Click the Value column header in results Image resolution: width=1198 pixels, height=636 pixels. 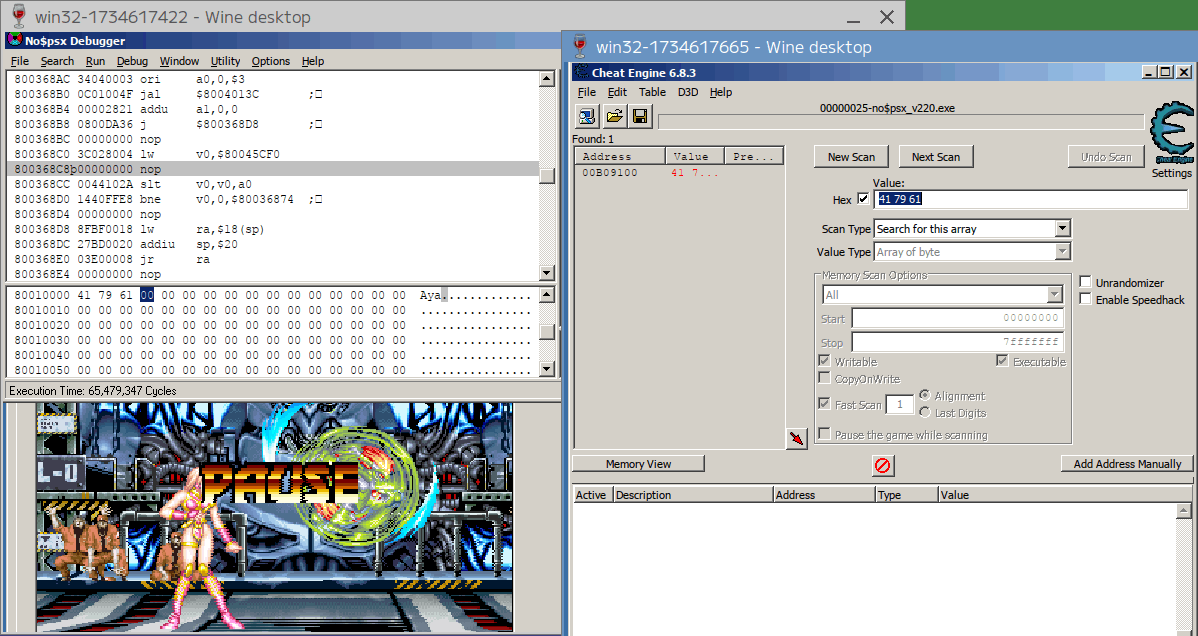point(695,156)
